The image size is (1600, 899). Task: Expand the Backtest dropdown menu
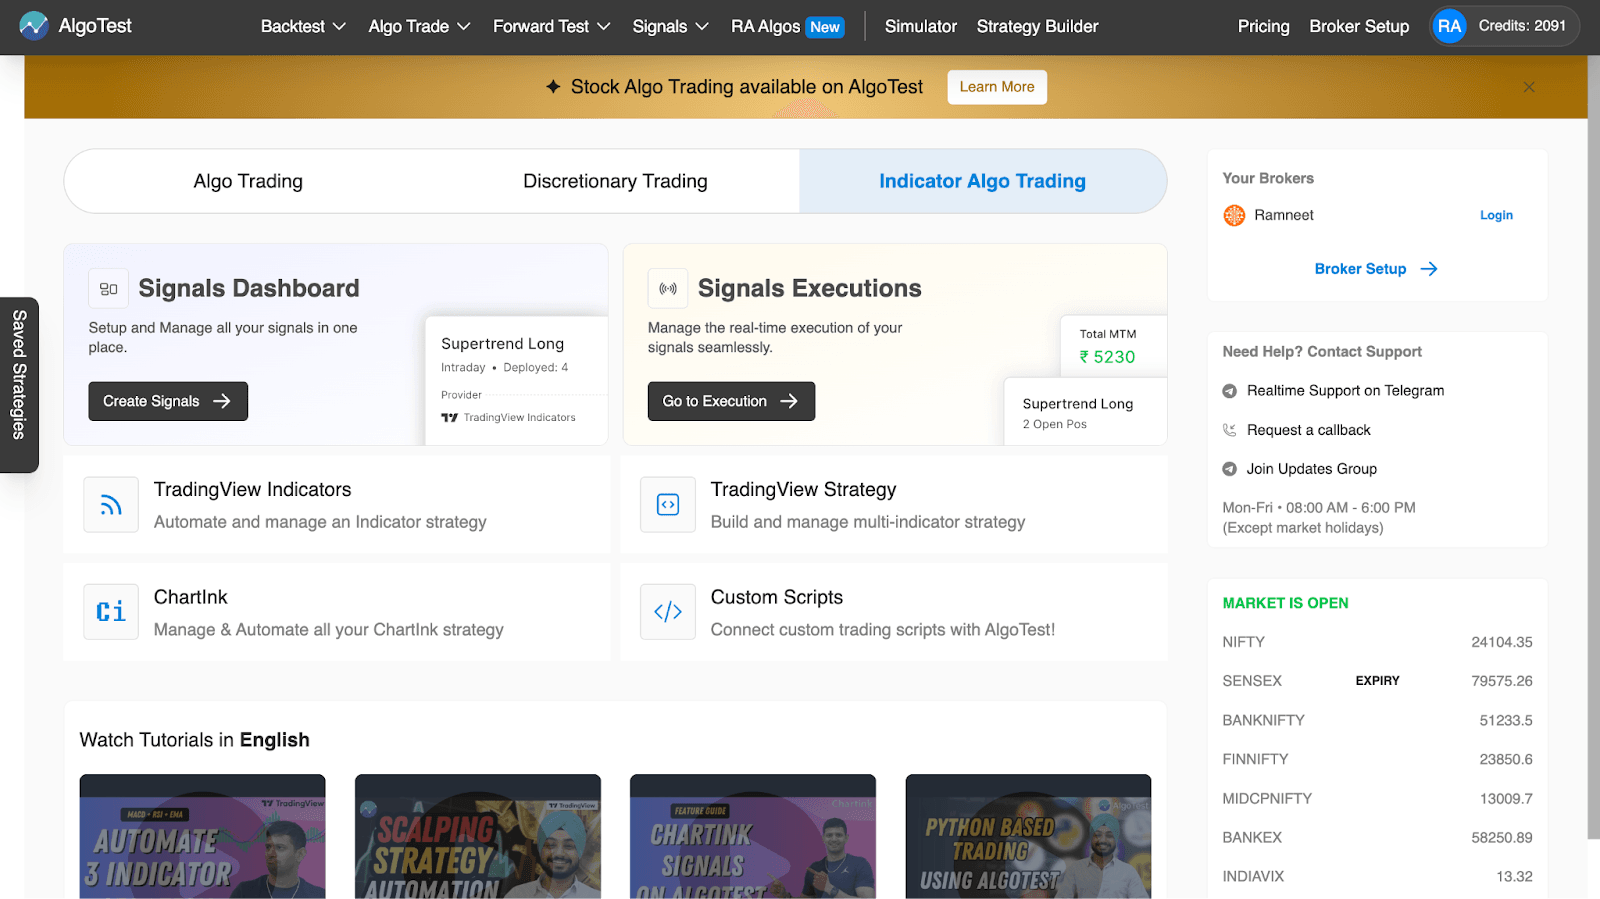tap(303, 27)
